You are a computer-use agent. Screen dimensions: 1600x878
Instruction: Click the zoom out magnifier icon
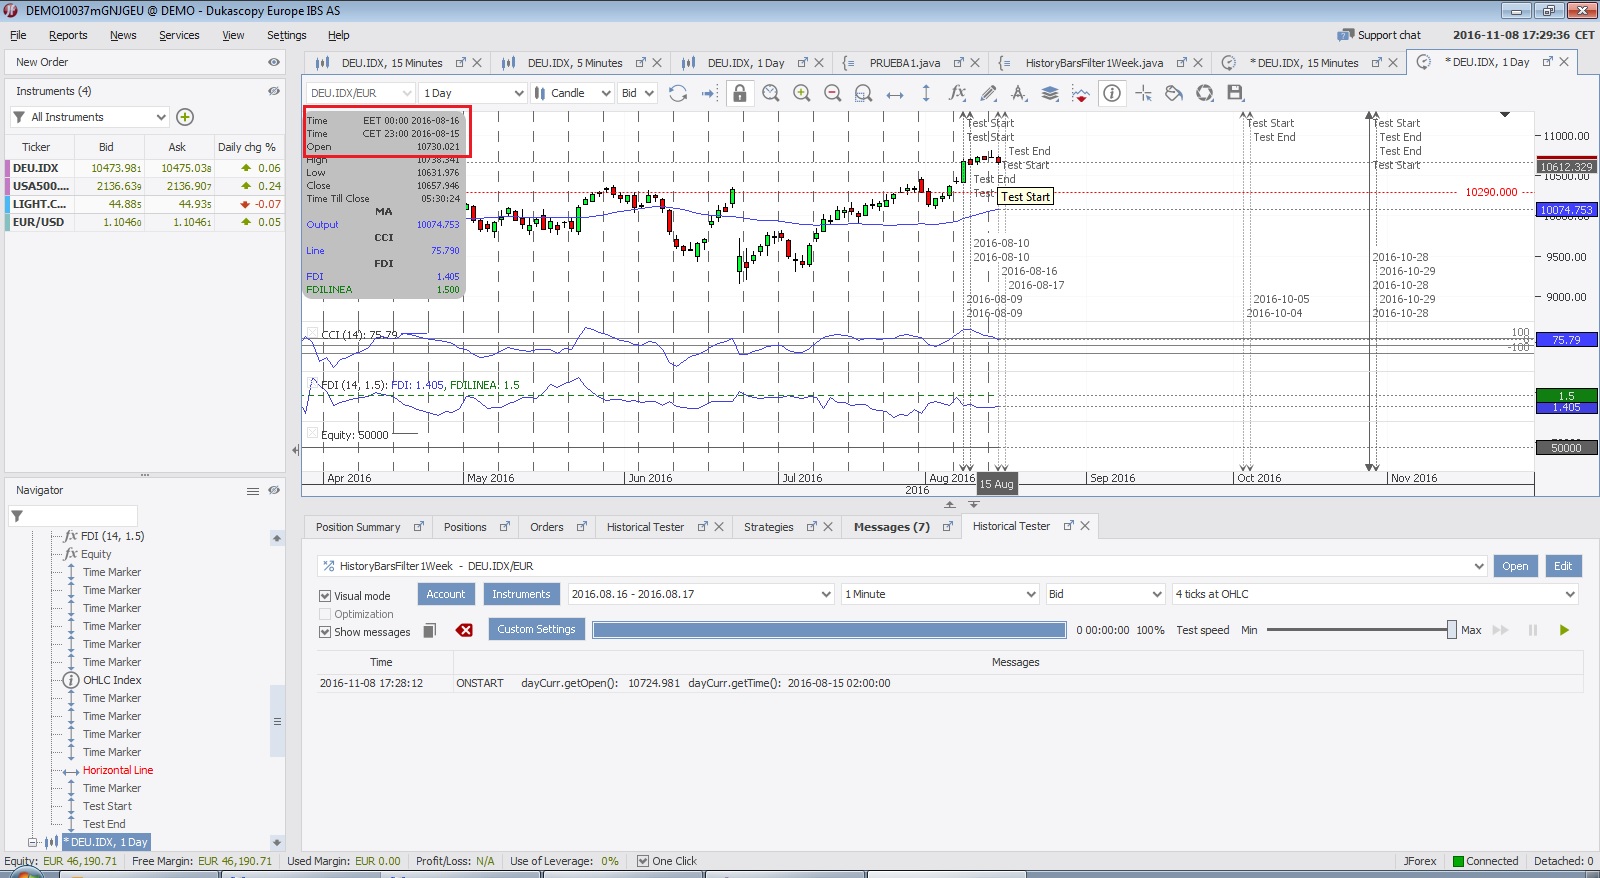[x=832, y=93]
